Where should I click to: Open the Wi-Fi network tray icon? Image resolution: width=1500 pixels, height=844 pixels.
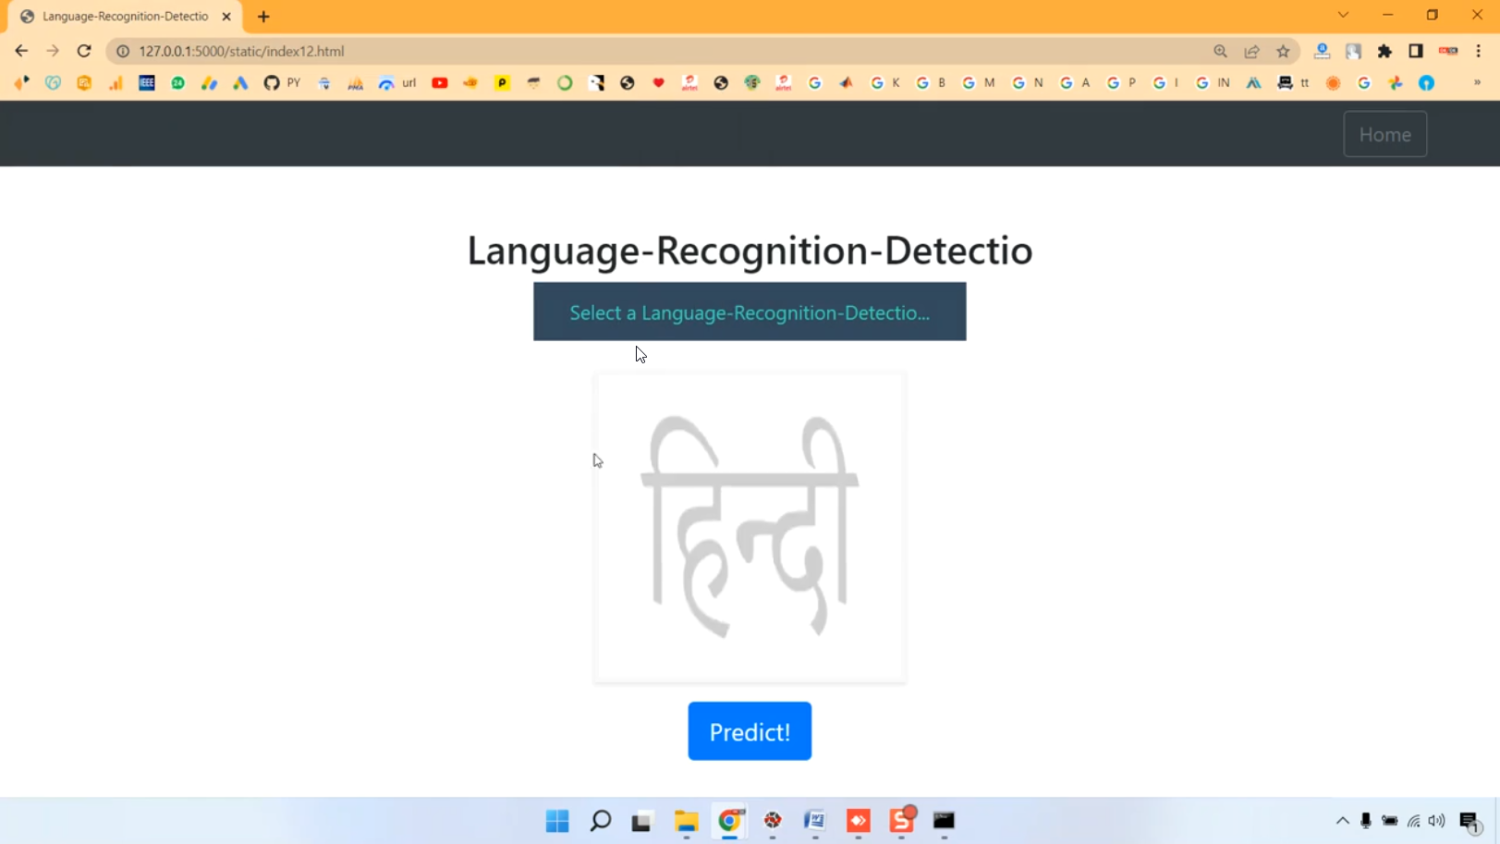point(1414,821)
